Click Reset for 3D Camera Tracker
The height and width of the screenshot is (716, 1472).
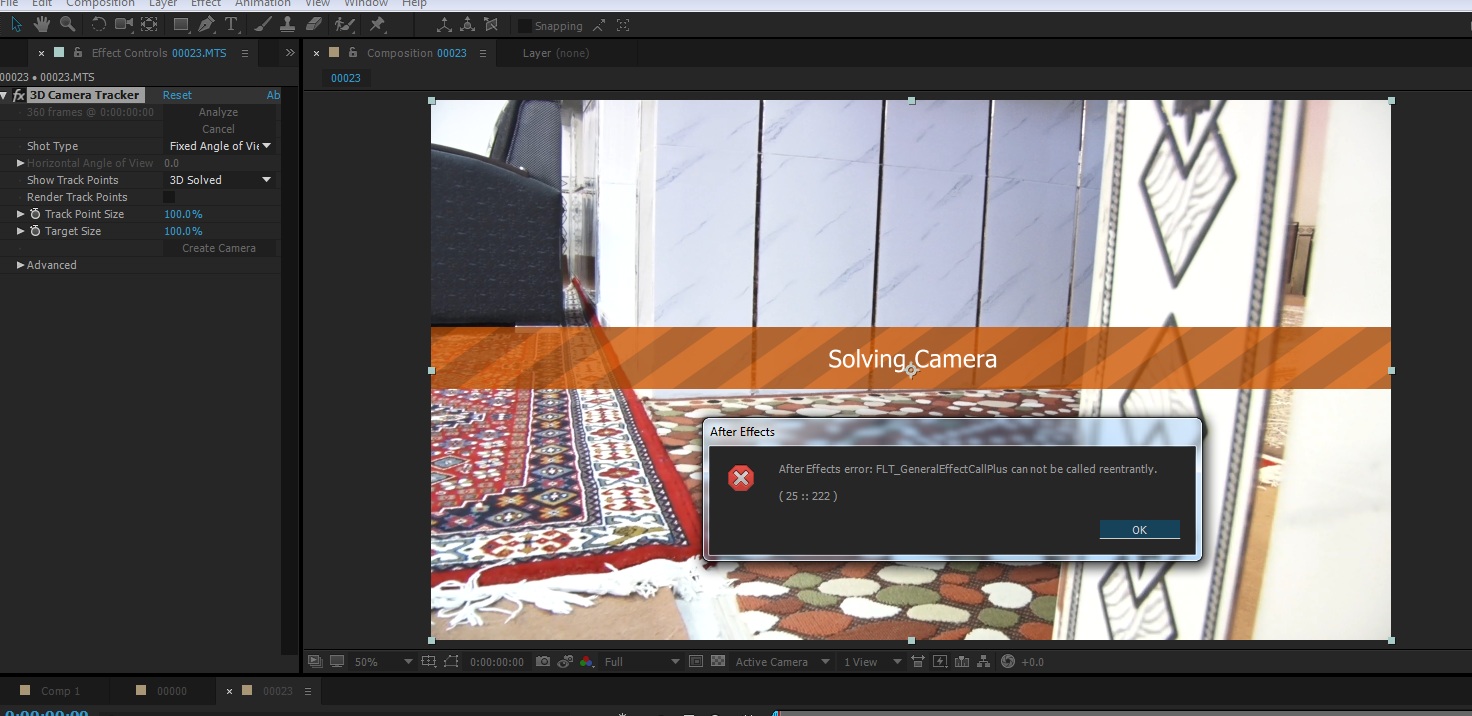click(177, 95)
